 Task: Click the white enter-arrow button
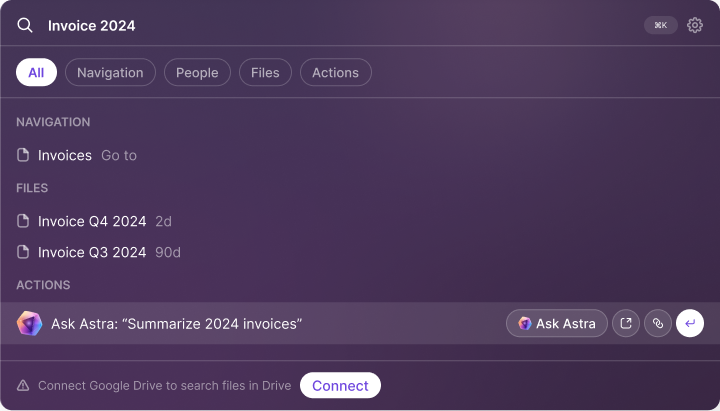[x=690, y=323]
